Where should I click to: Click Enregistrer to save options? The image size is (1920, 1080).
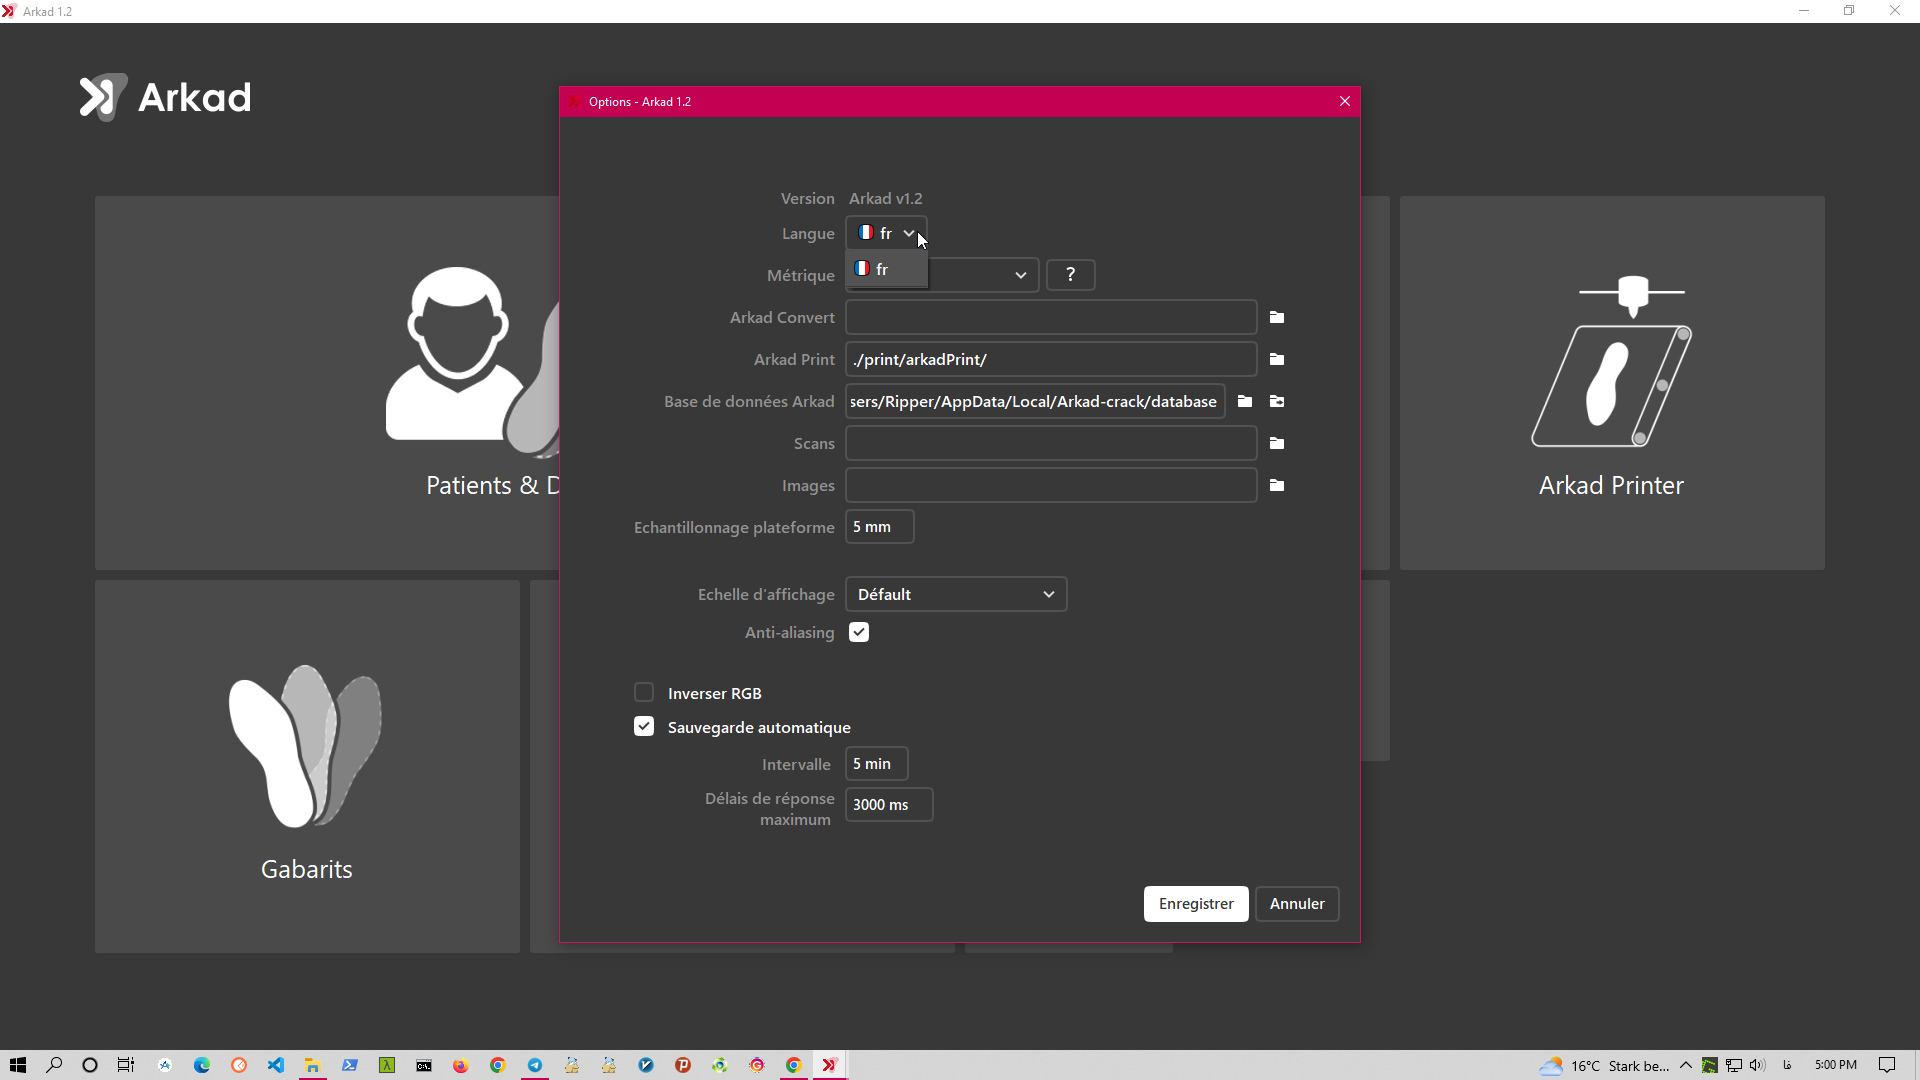pos(1196,904)
